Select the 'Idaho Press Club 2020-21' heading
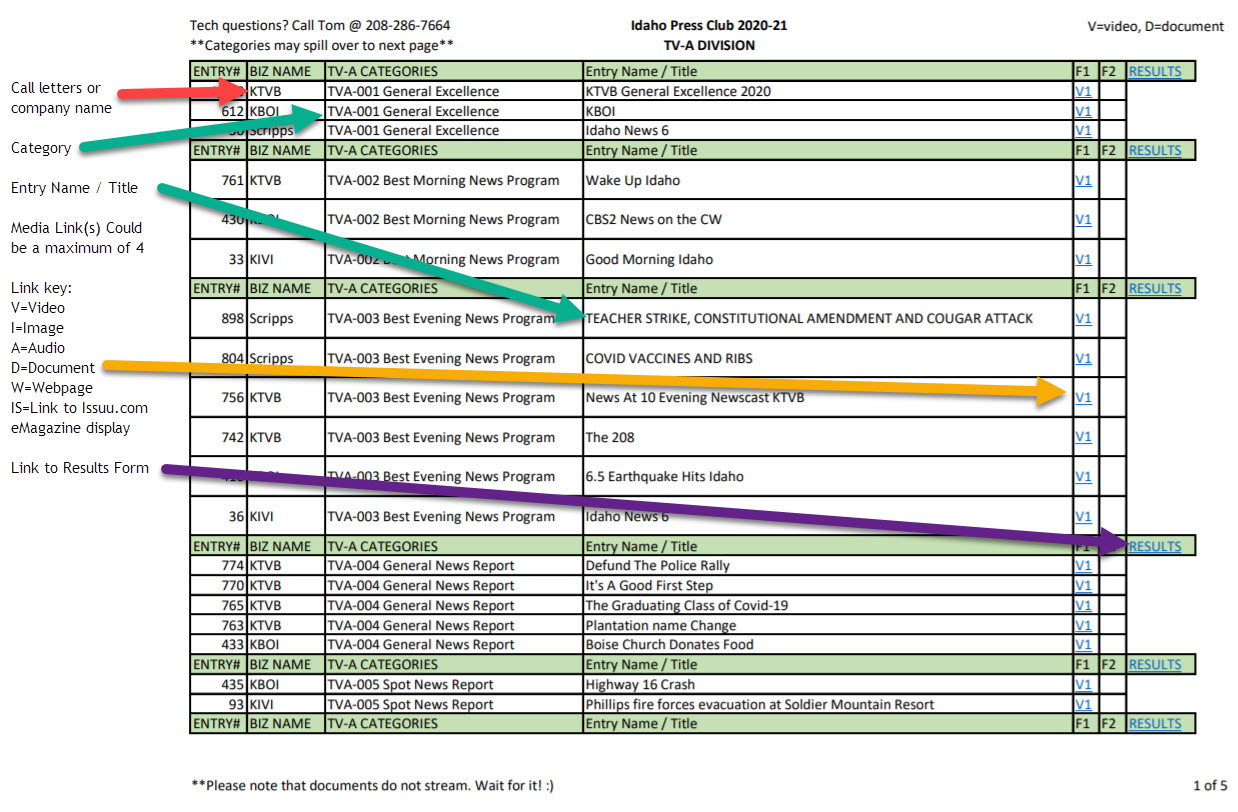Screen dimensions: 1238x812 pyautogui.click(x=709, y=25)
